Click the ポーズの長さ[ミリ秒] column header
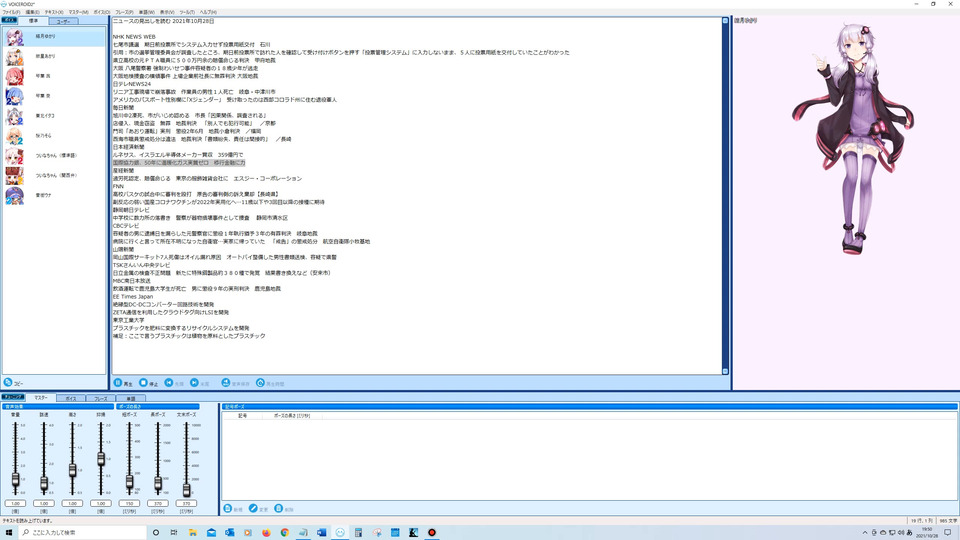Image resolution: width=960 pixels, height=540 pixels. (292, 416)
